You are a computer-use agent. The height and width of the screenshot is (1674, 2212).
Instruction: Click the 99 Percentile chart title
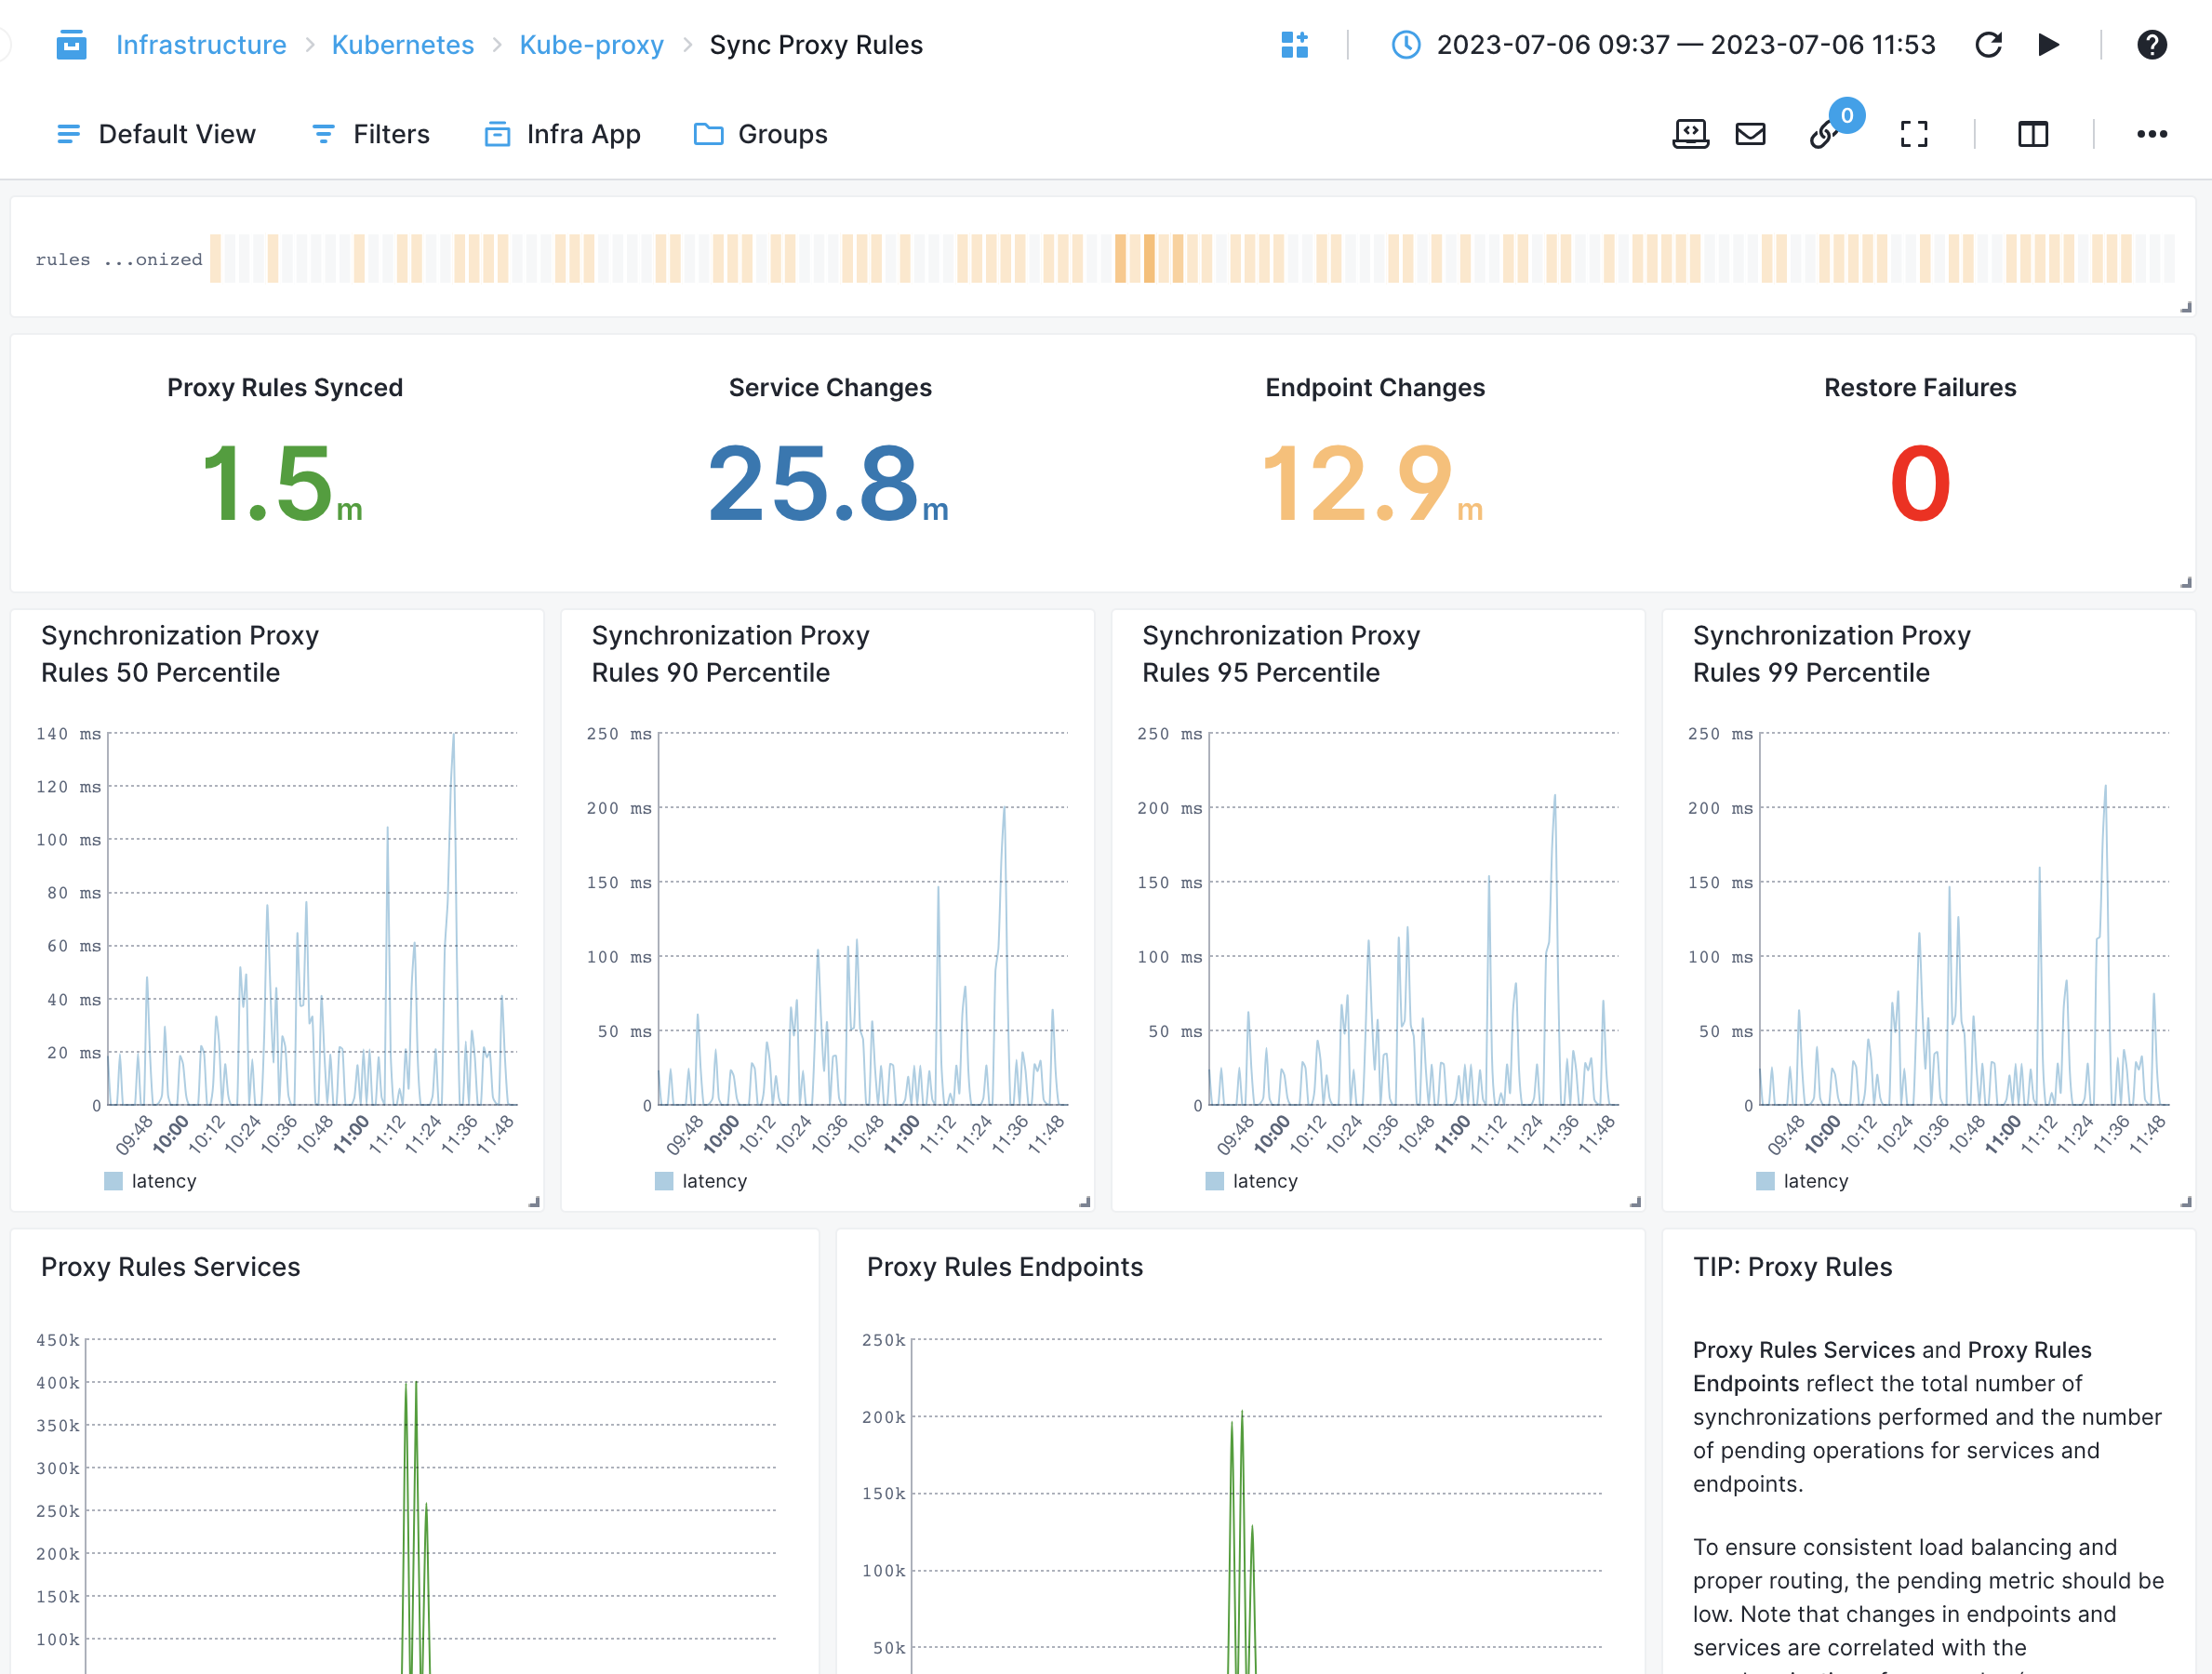tap(1831, 654)
